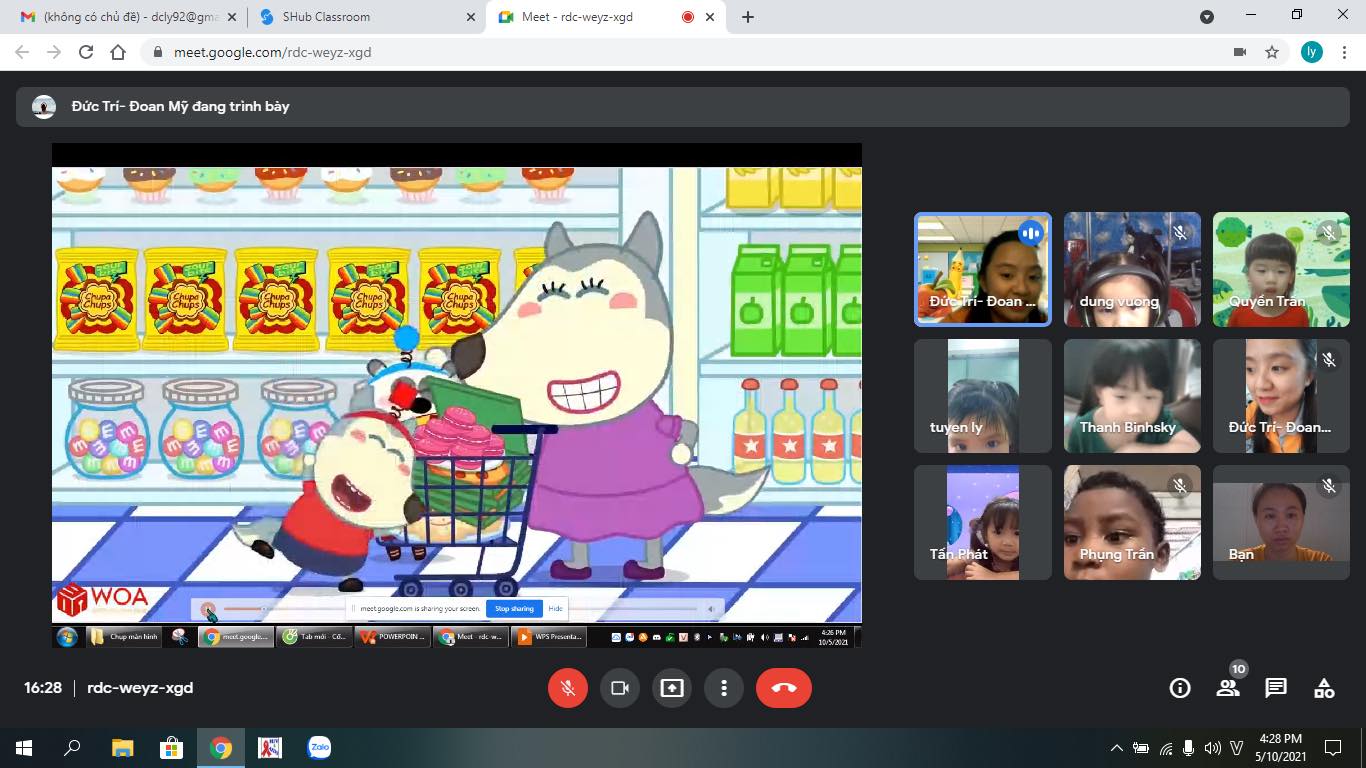Select Thanh Binhsky's video tile
Image resolution: width=1366 pixels, height=768 pixels.
(1132, 397)
